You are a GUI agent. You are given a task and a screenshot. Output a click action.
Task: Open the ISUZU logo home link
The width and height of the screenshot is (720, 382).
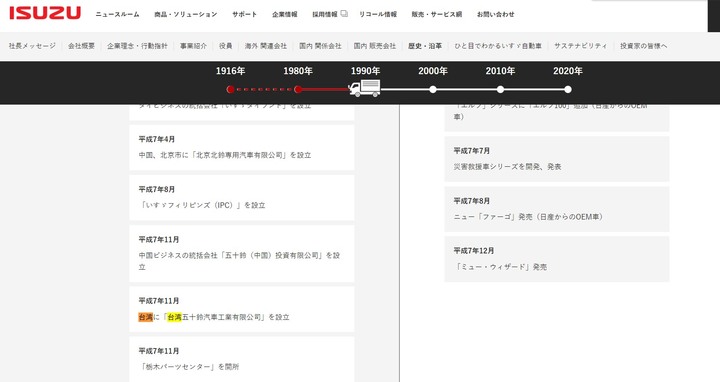click(x=45, y=13)
